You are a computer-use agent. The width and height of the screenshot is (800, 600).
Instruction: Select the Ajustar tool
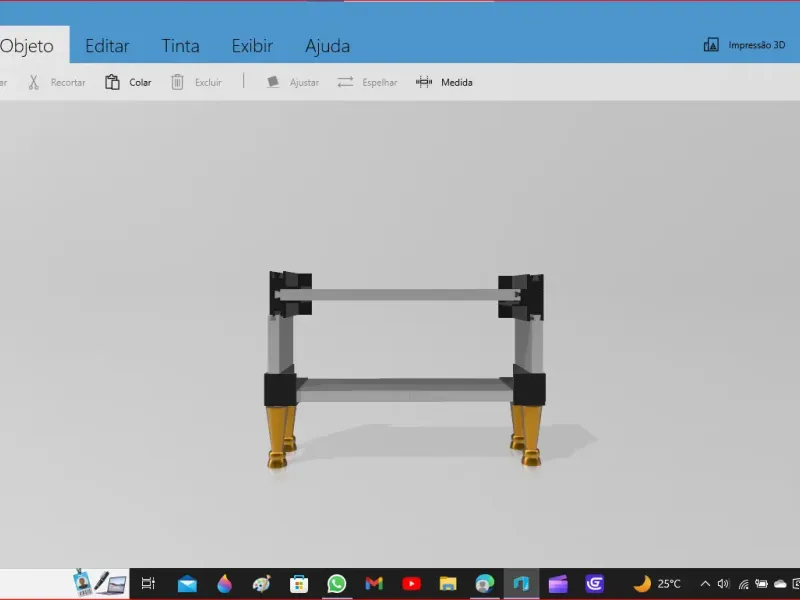click(x=293, y=82)
